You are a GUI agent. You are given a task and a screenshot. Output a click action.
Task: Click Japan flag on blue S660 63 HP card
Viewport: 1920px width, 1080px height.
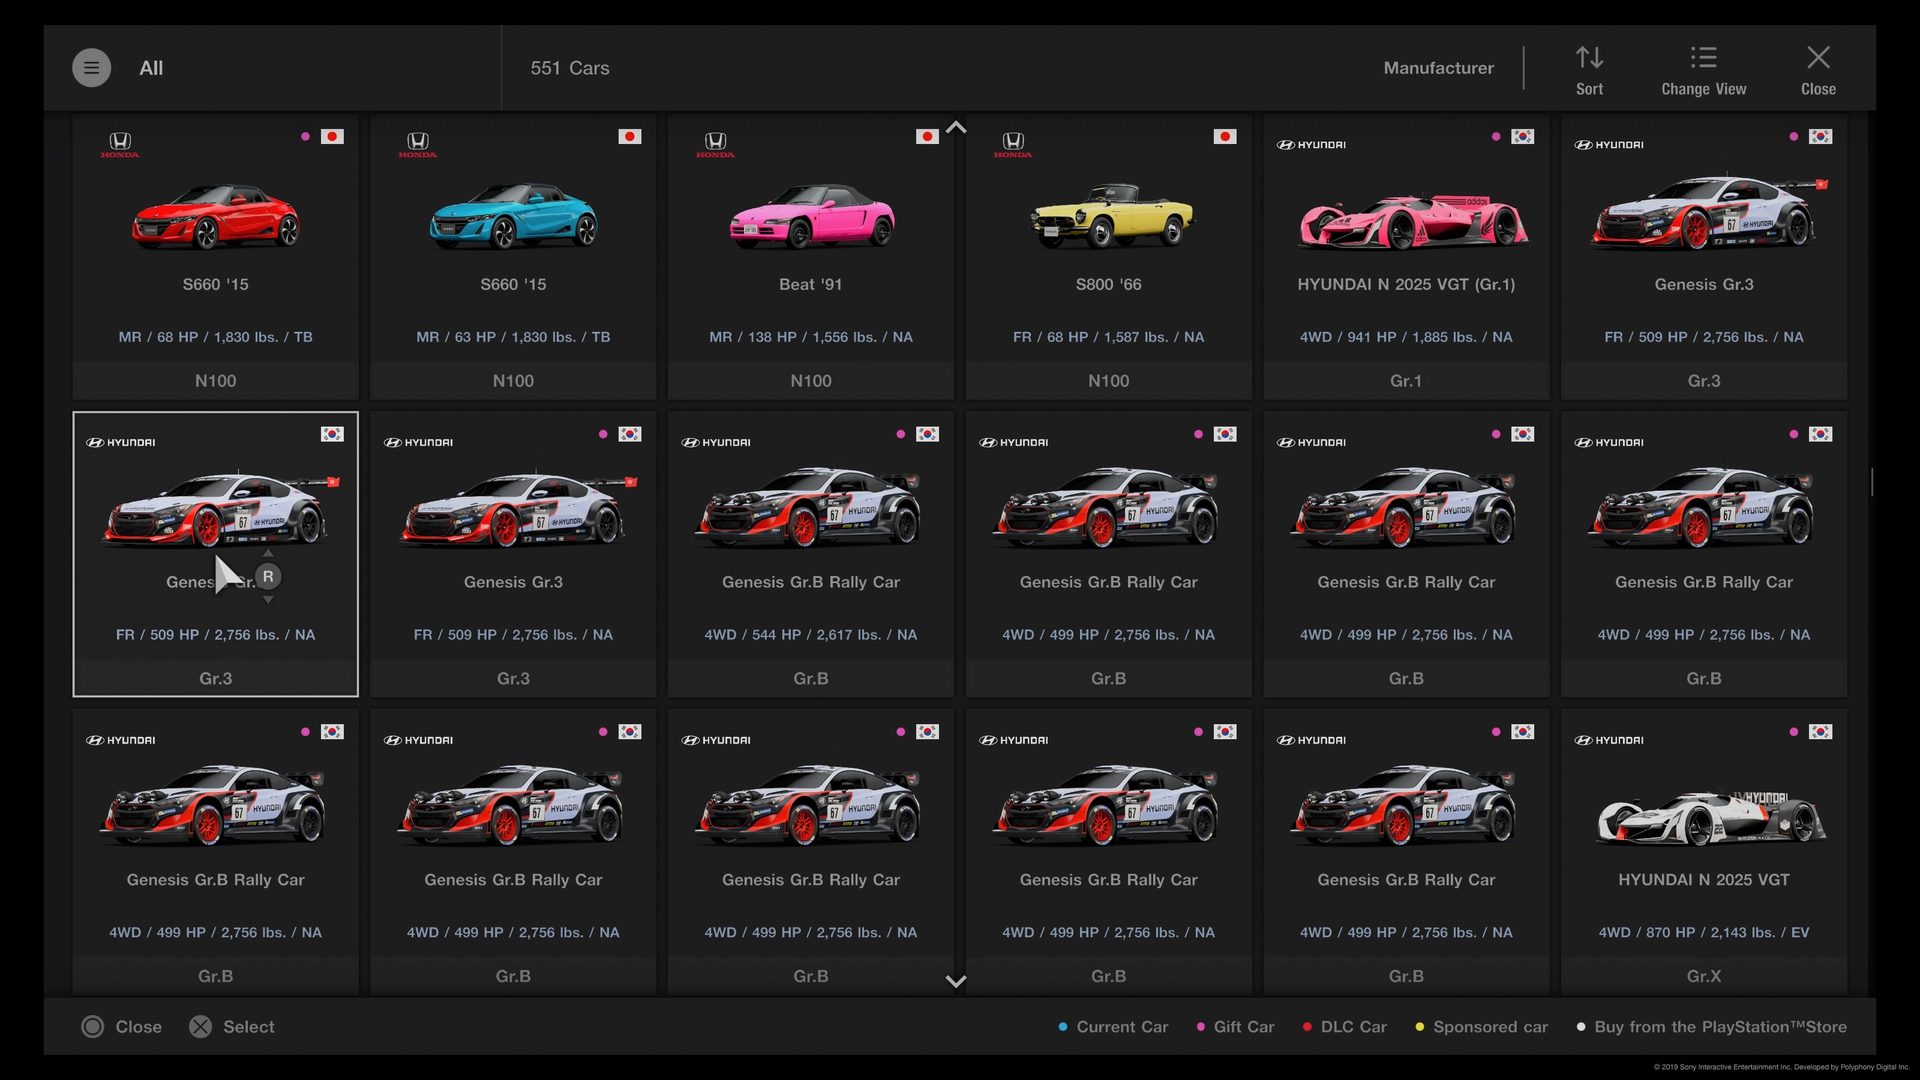630,136
